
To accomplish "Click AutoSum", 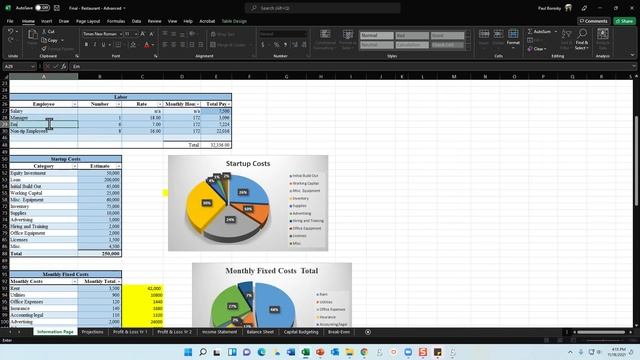I will 540,31.
